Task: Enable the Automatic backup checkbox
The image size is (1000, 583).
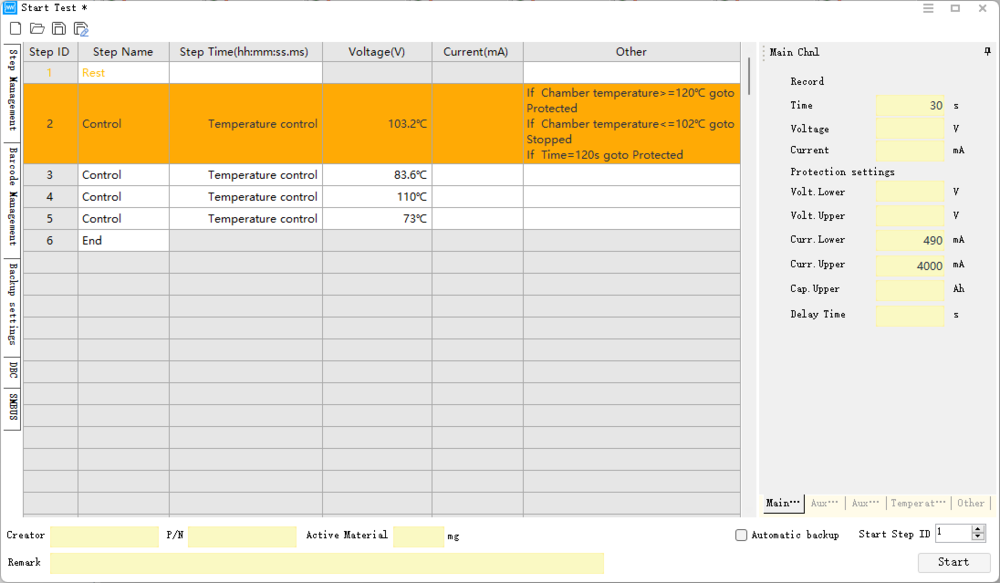Action: pos(741,535)
